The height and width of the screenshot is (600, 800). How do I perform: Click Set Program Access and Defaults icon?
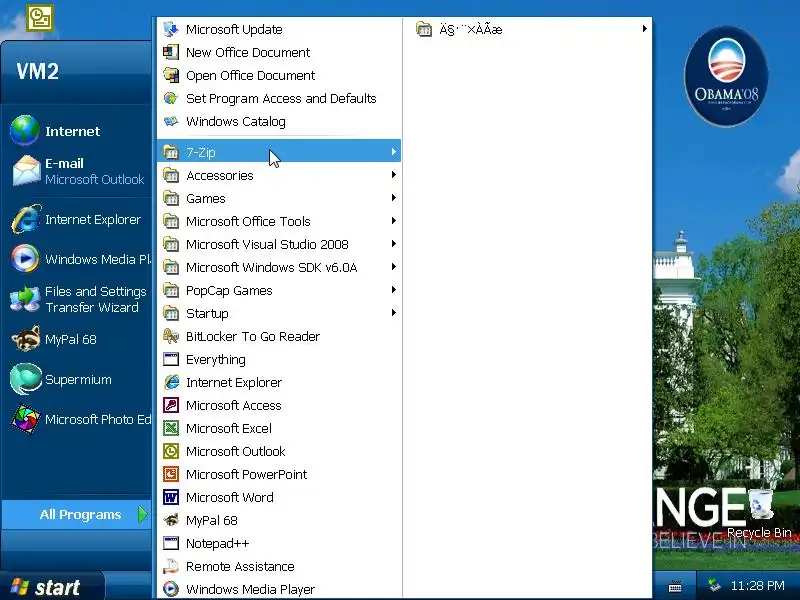pos(171,98)
